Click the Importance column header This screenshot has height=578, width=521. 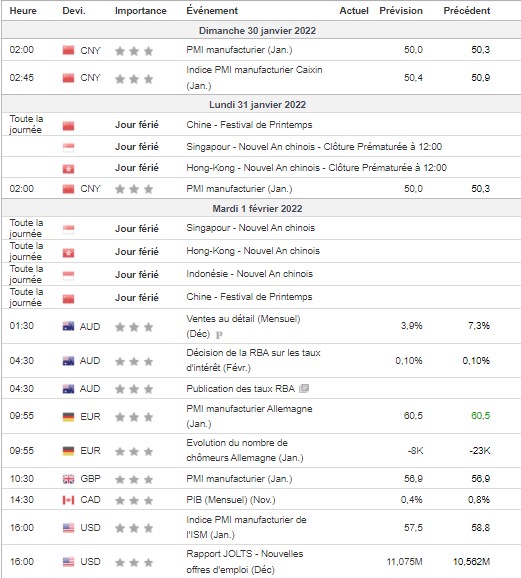[x=140, y=11]
